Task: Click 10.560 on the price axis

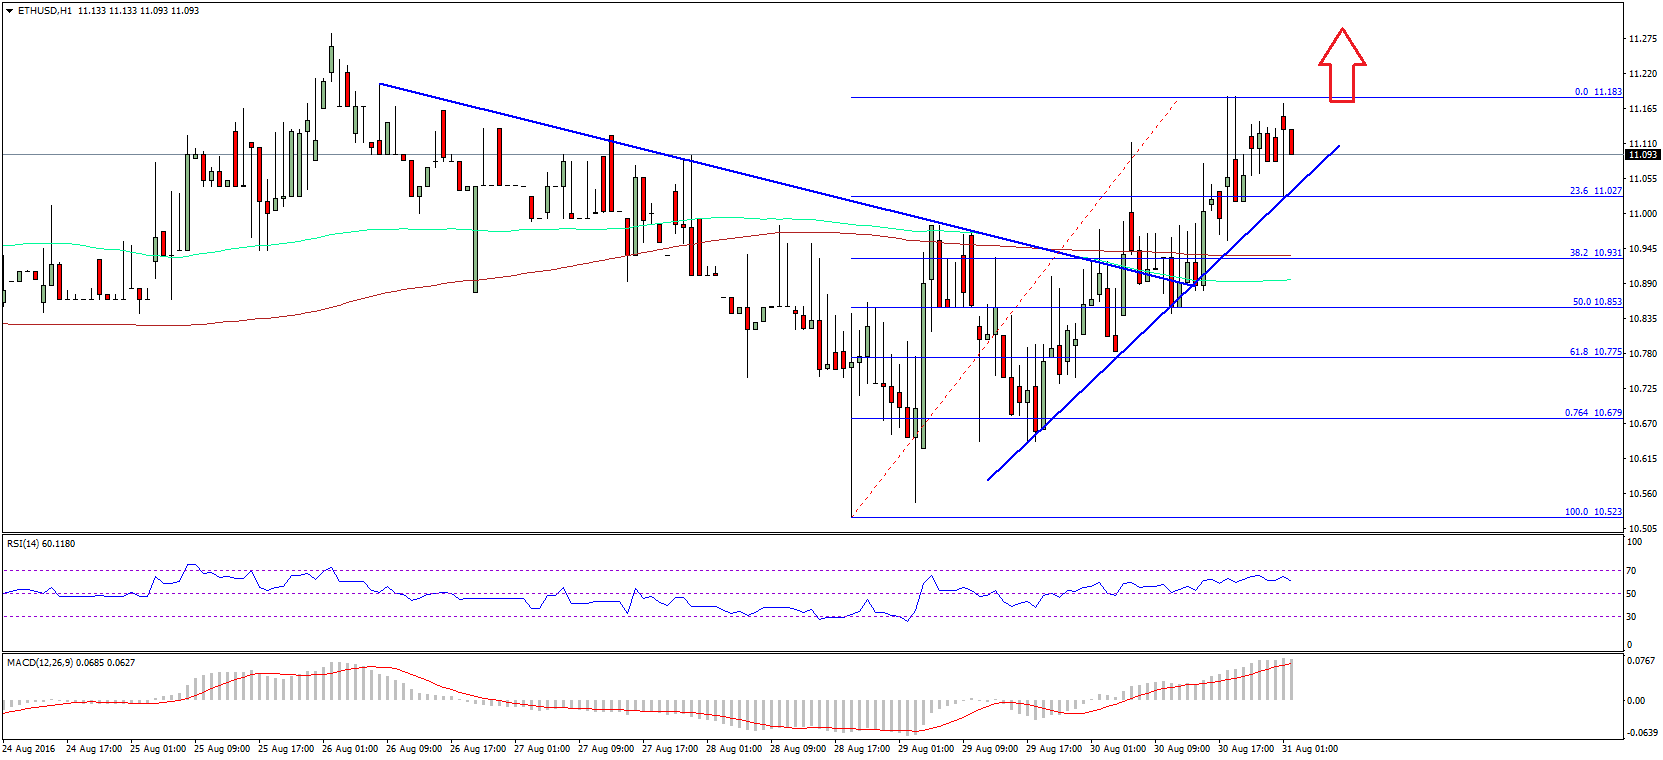Action: point(1643,494)
